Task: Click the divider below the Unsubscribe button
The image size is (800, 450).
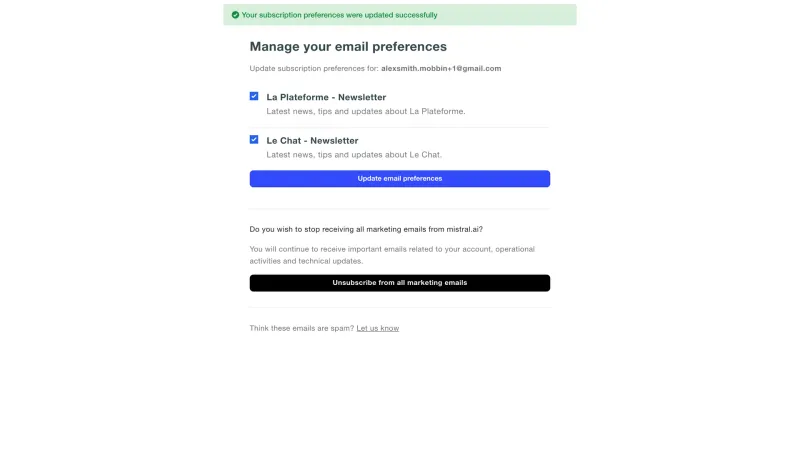Action: pos(399,307)
